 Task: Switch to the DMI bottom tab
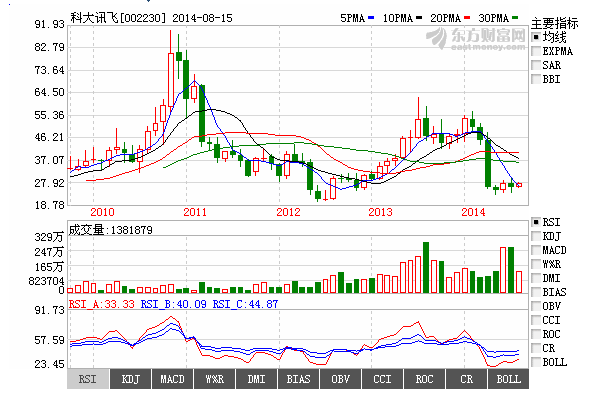[x=257, y=379]
